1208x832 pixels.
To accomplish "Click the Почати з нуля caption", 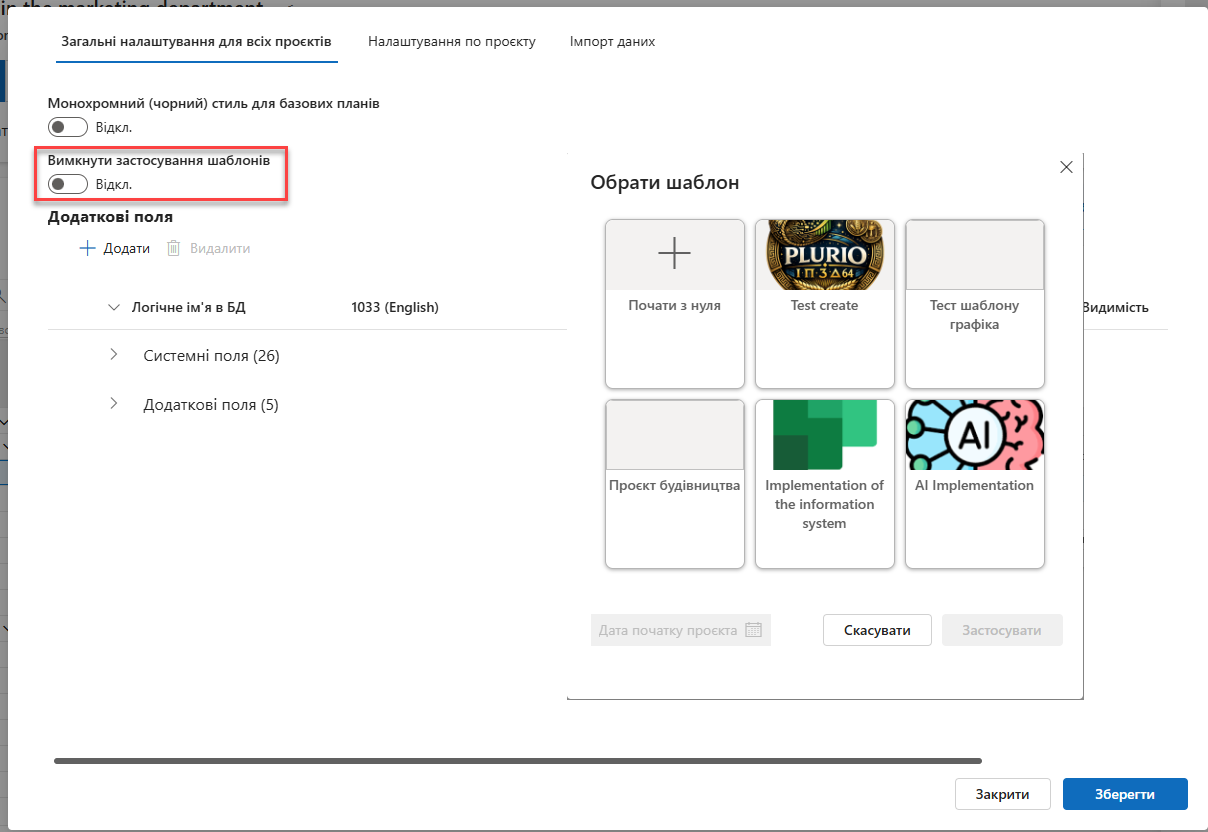I will click(x=675, y=306).
